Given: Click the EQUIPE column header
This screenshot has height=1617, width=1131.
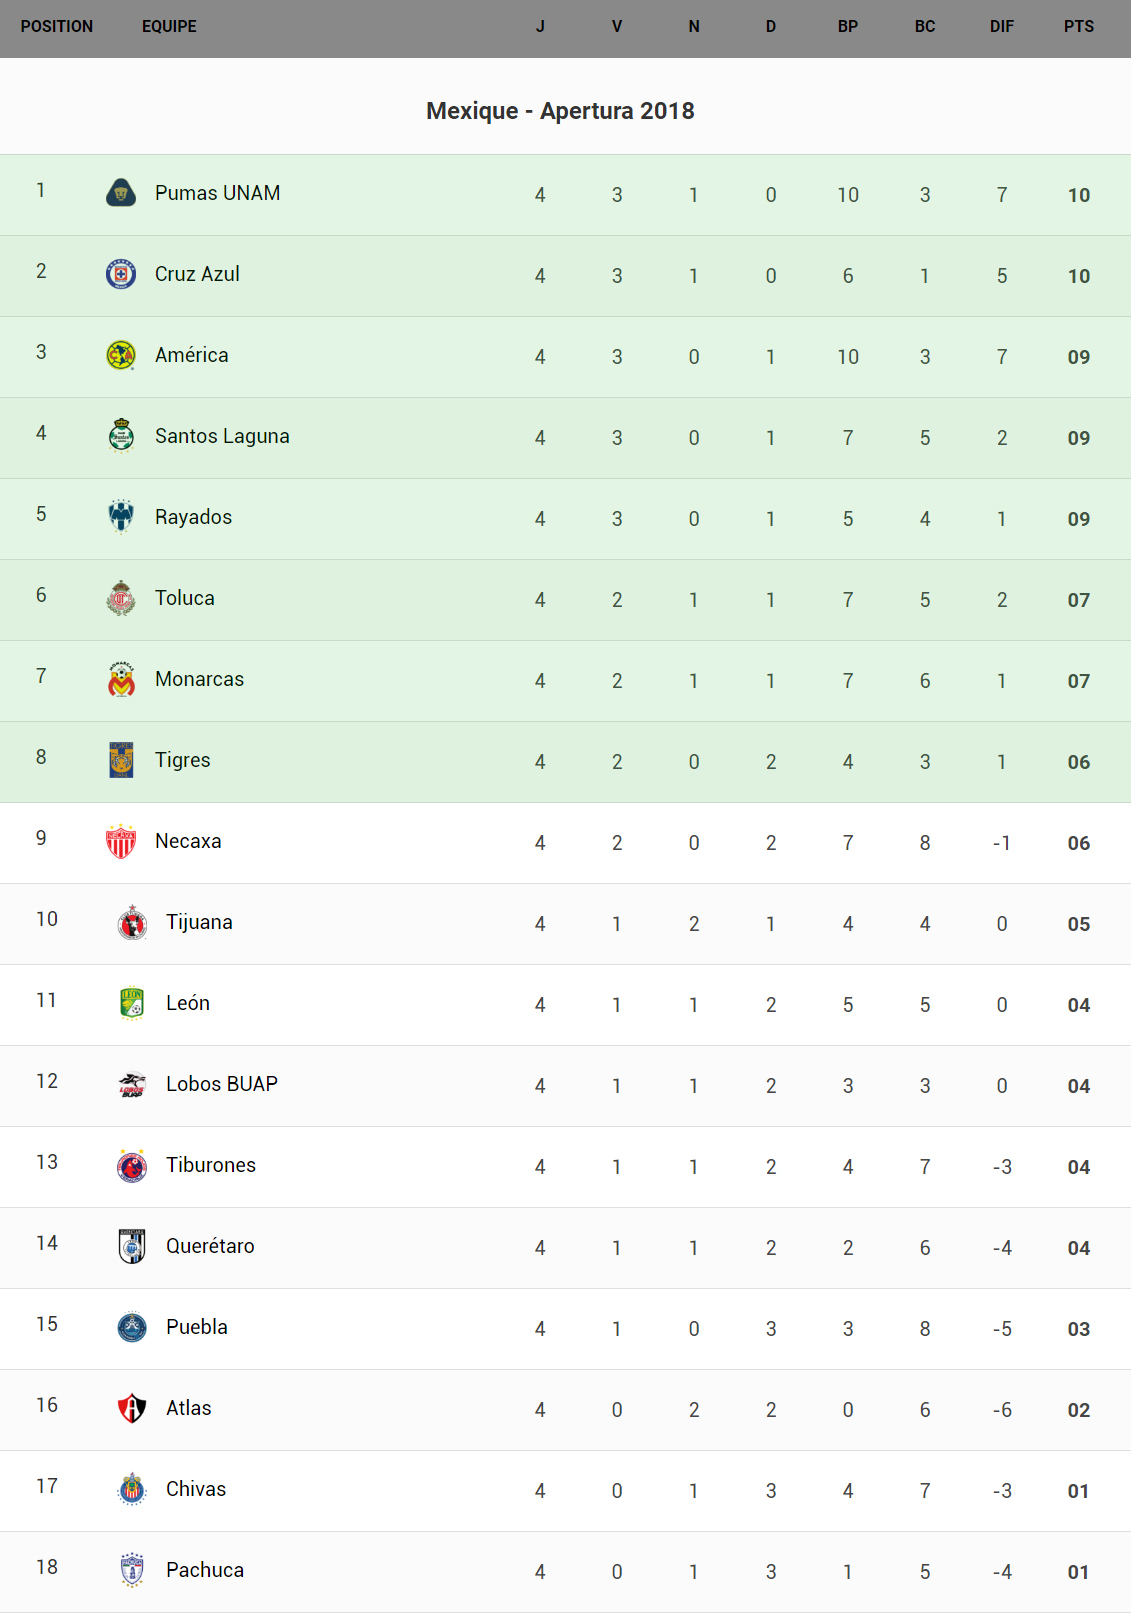Looking at the screenshot, I should click(169, 27).
